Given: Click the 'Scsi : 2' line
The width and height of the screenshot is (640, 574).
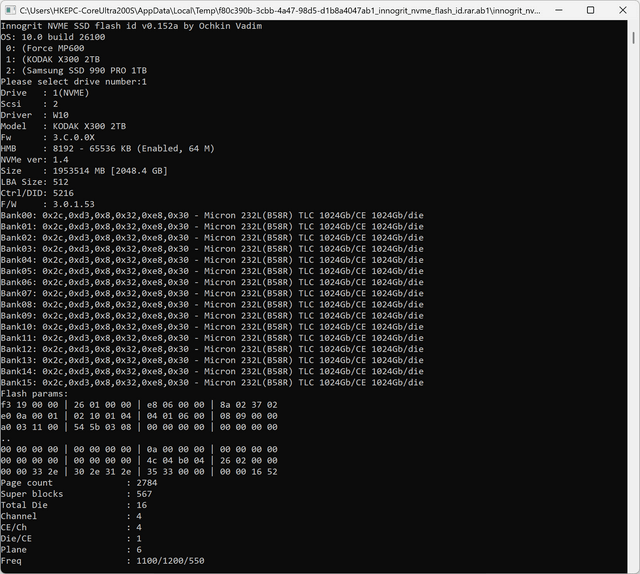Looking at the screenshot, I should coord(29,104).
